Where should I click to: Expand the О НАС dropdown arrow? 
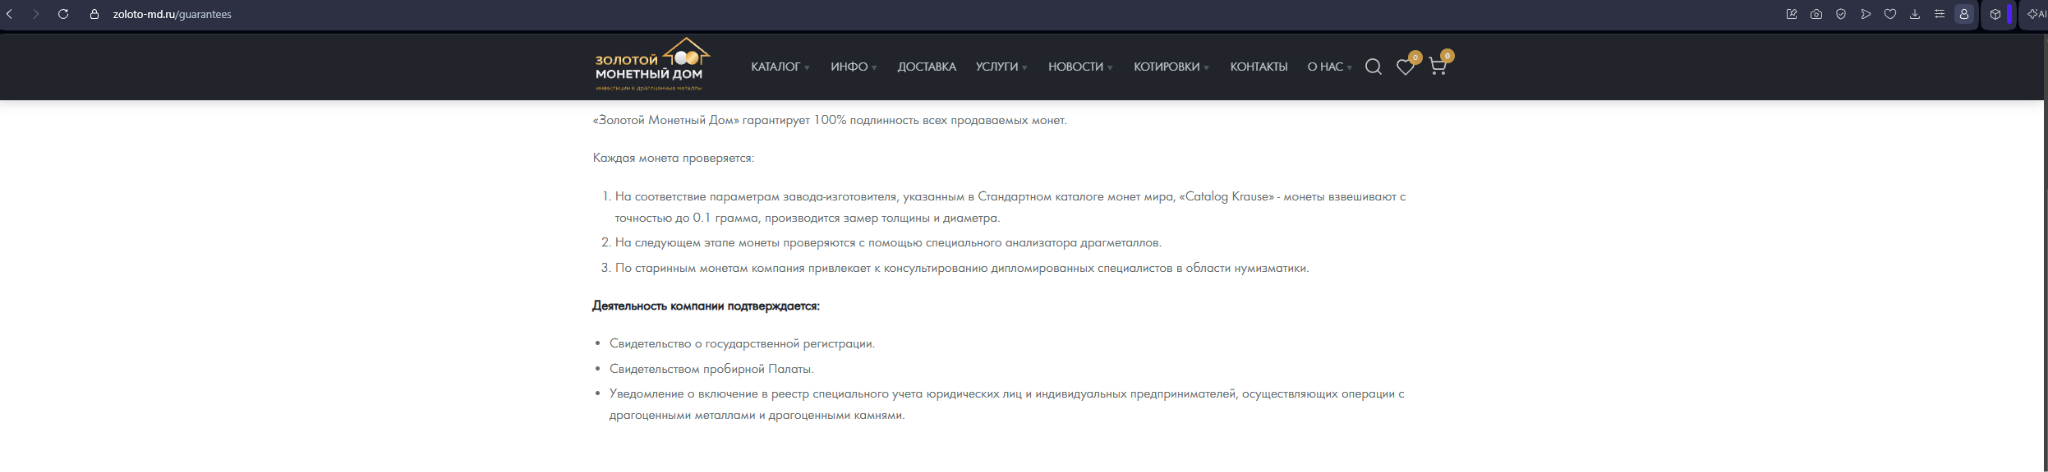(1349, 68)
